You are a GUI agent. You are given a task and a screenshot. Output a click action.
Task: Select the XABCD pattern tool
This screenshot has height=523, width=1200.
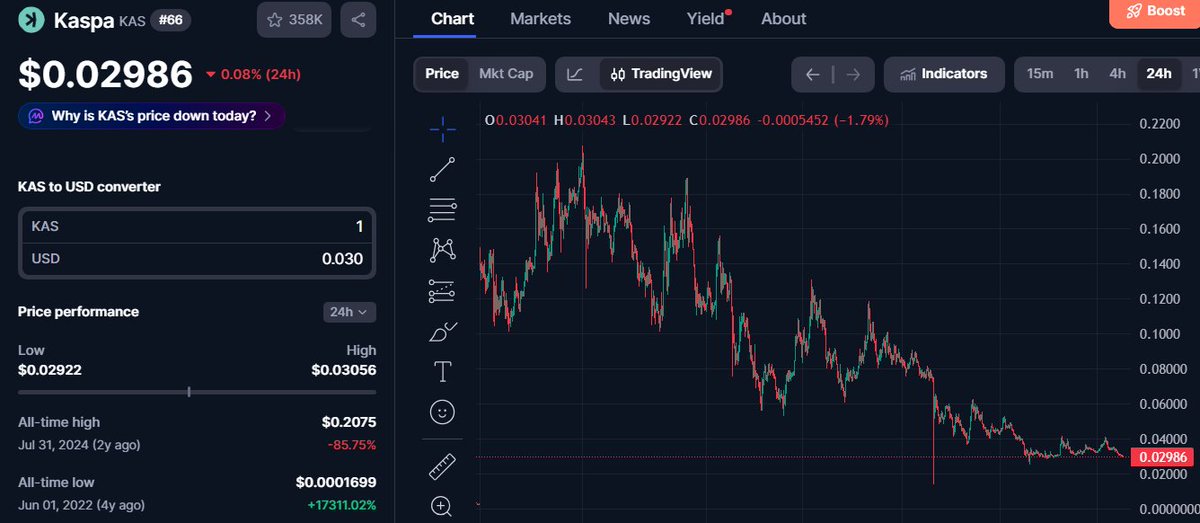pyautogui.click(x=443, y=250)
